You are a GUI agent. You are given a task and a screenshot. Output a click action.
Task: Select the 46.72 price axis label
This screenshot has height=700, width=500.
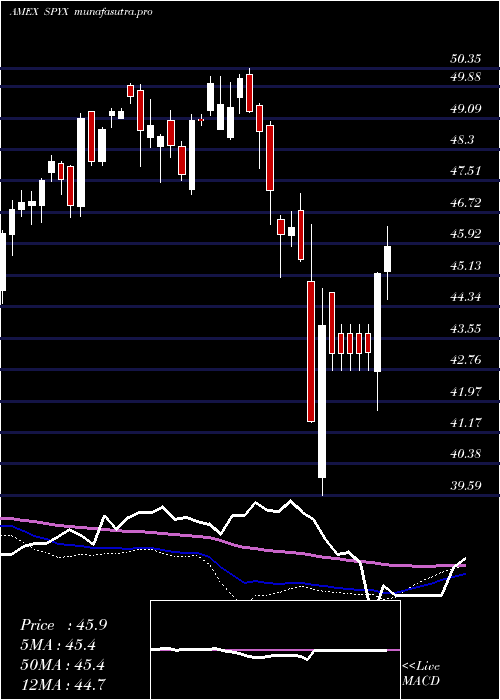coord(464,203)
